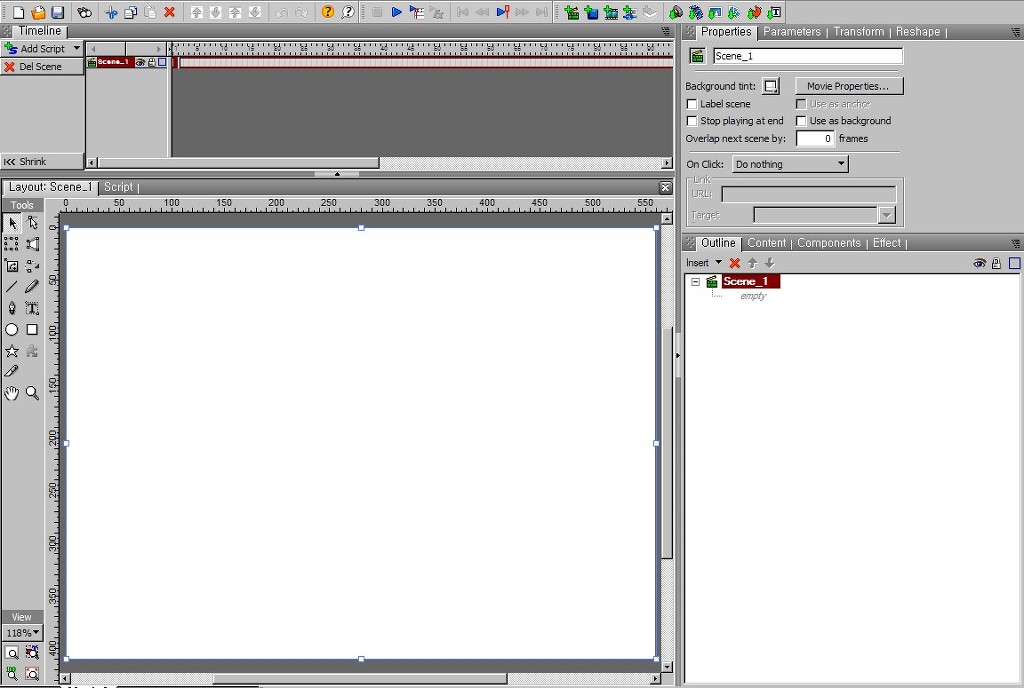The width and height of the screenshot is (1024, 688).
Task: Delete selected outline item with red X
Action: (x=735, y=263)
